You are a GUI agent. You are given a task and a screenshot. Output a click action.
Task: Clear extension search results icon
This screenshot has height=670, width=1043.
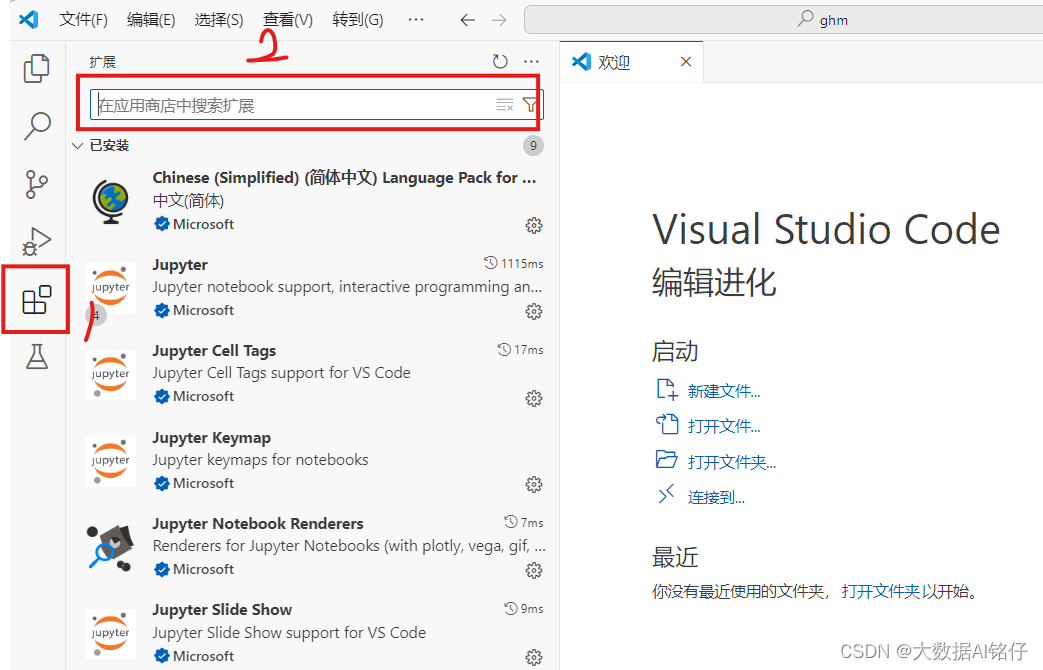pos(505,105)
